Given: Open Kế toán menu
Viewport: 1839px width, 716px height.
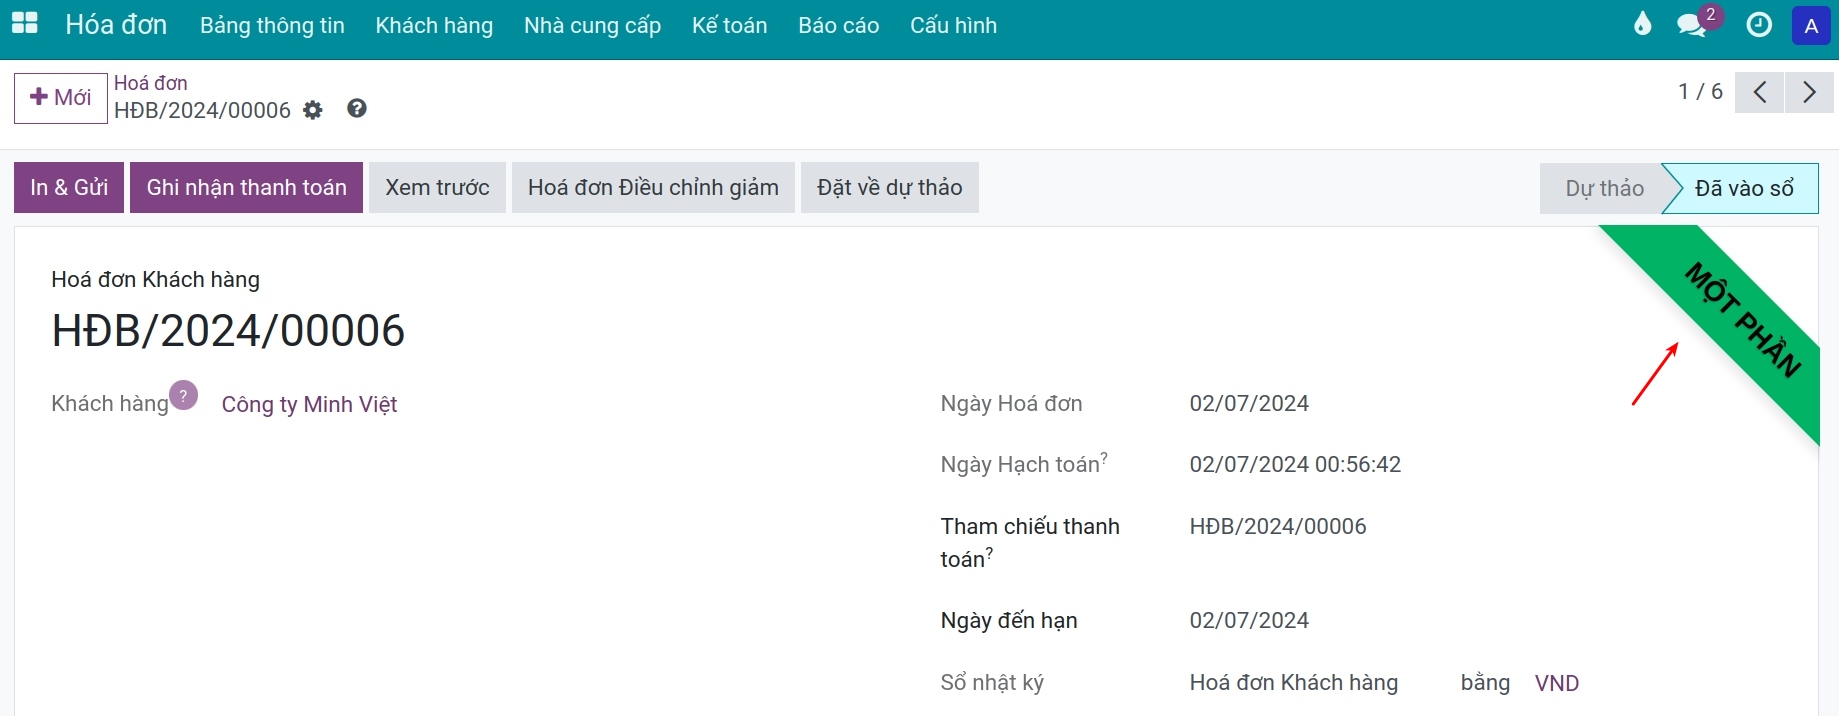Looking at the screenshot, I should click(x=729, y=26).
